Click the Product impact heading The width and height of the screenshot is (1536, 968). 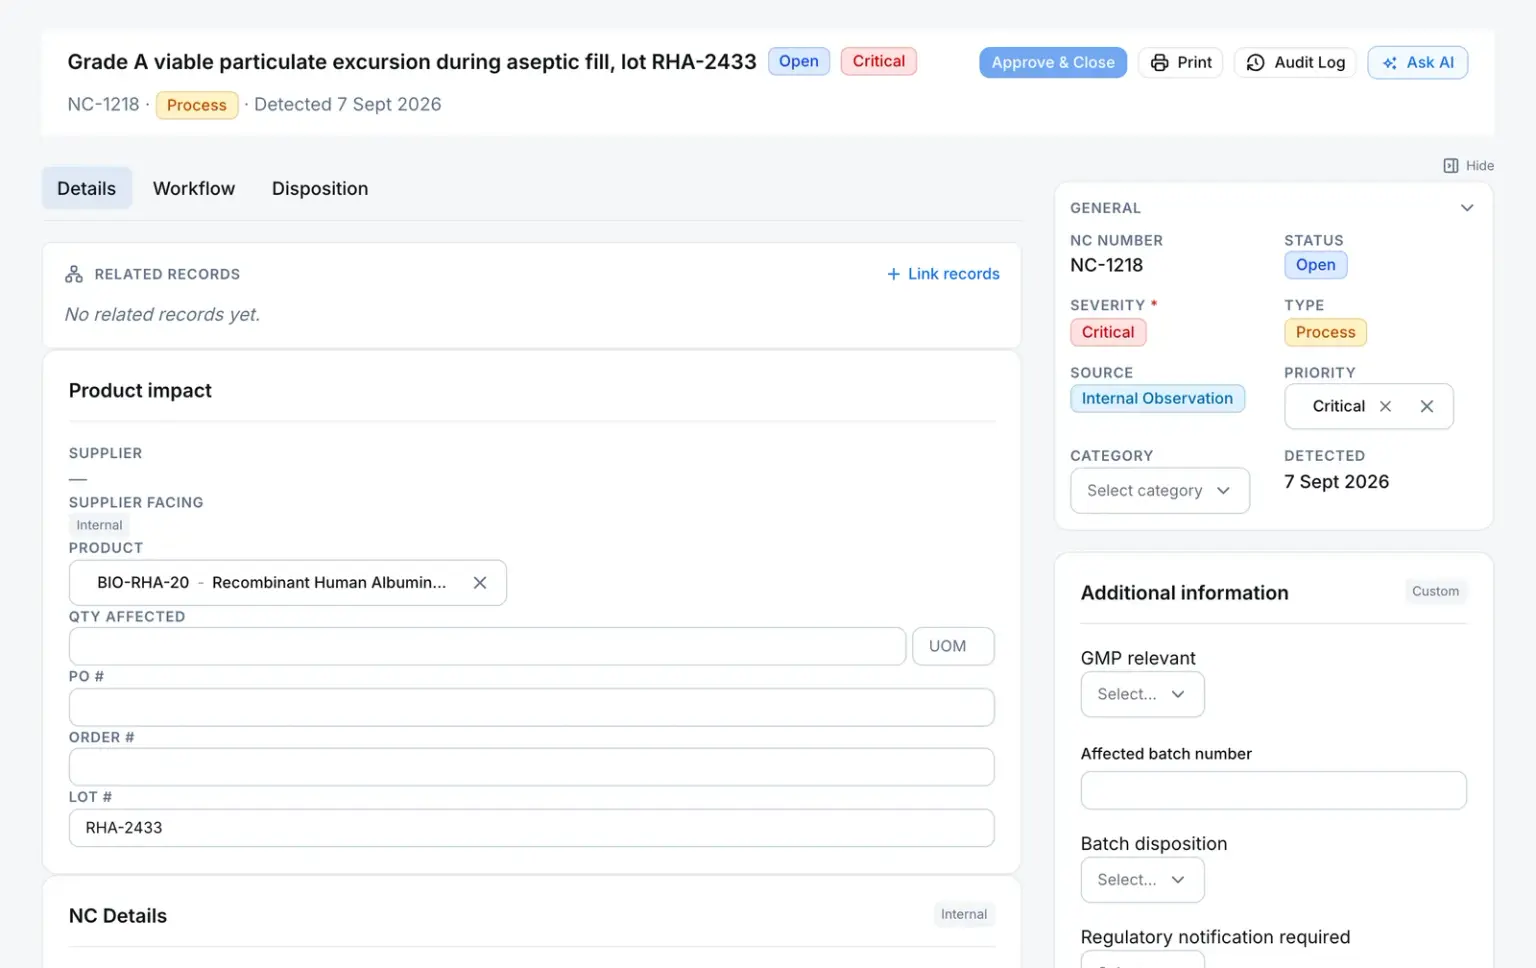pyautogui.click(x=140, y=391)
